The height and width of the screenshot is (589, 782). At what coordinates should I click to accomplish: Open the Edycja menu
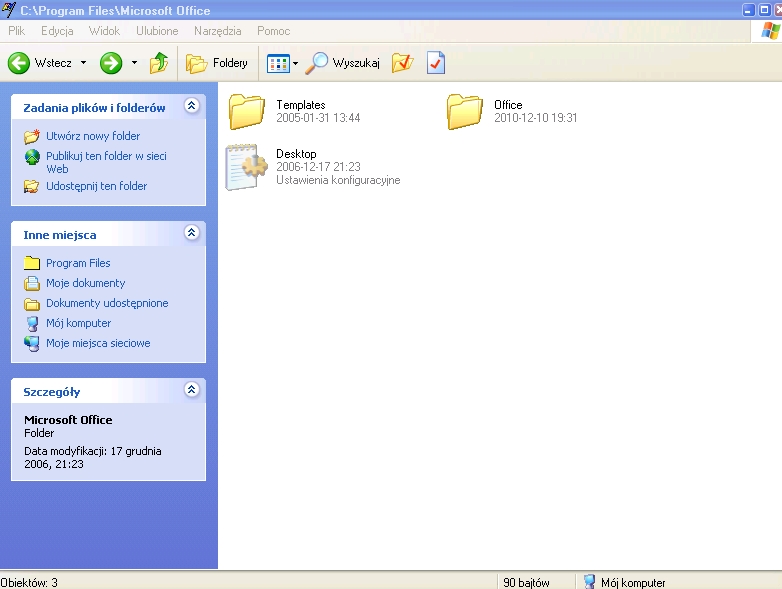(x=57, y=31)
